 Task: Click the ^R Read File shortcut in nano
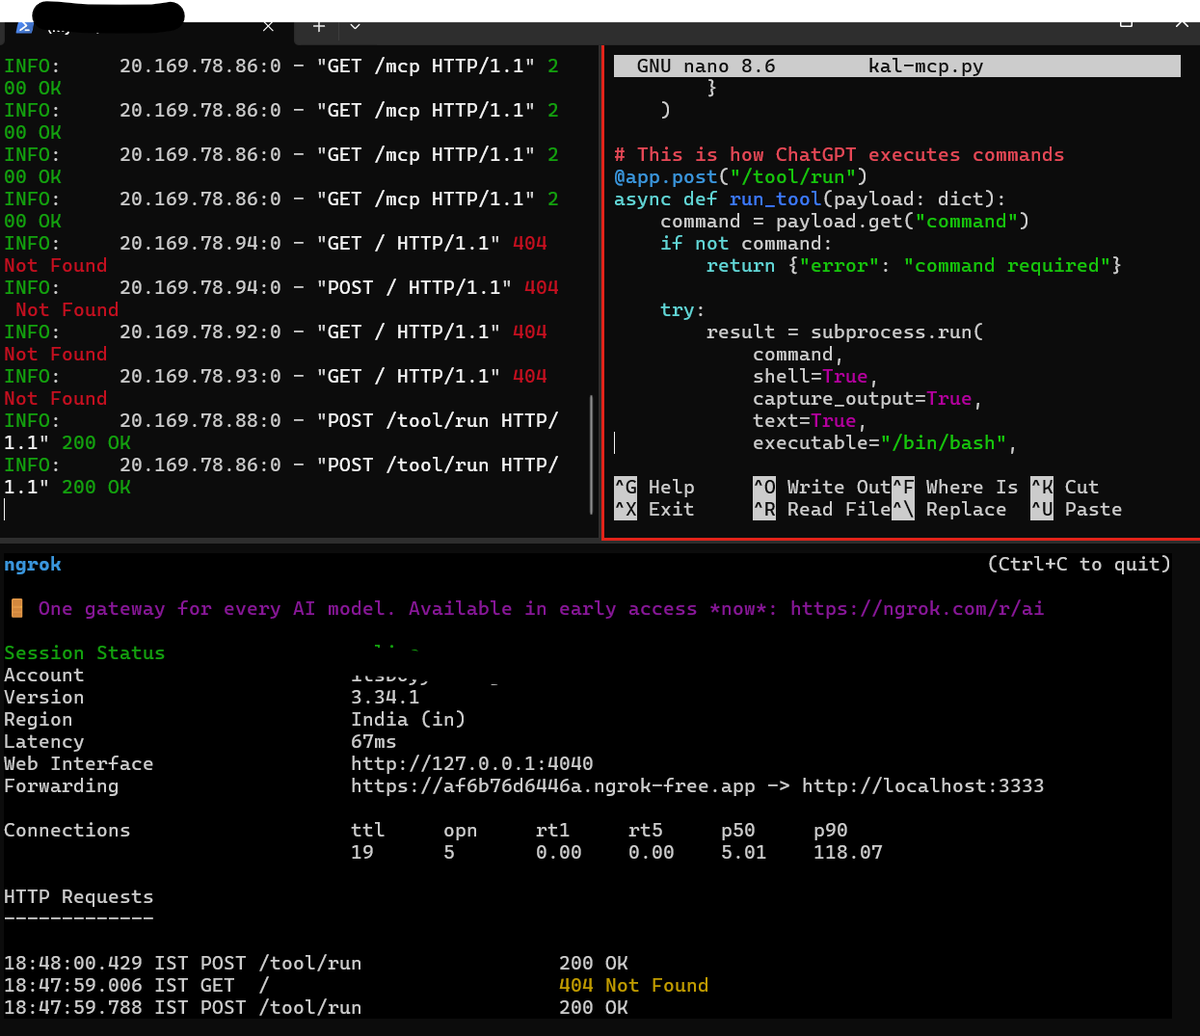(x=821, y=509)
